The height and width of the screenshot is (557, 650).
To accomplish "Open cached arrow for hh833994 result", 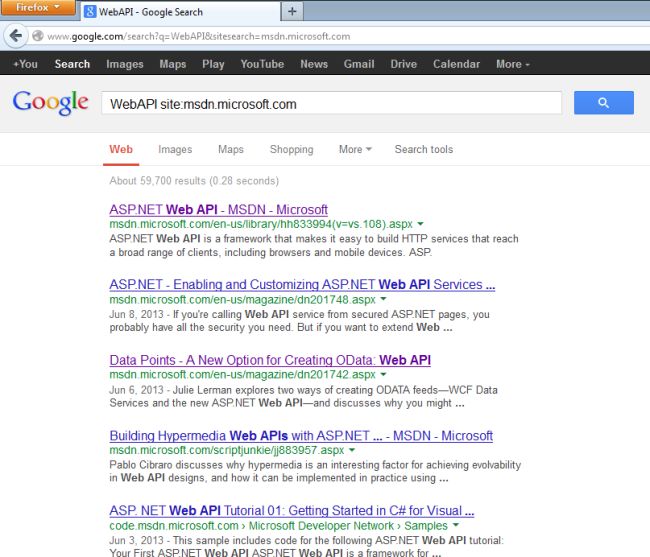I will point(420,224).
